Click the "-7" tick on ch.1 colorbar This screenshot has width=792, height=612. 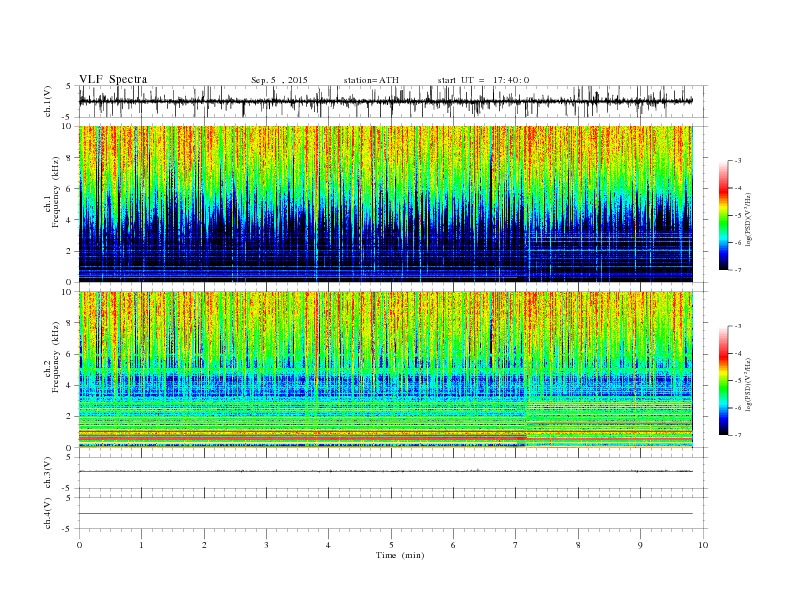click(x=738, y=270)
